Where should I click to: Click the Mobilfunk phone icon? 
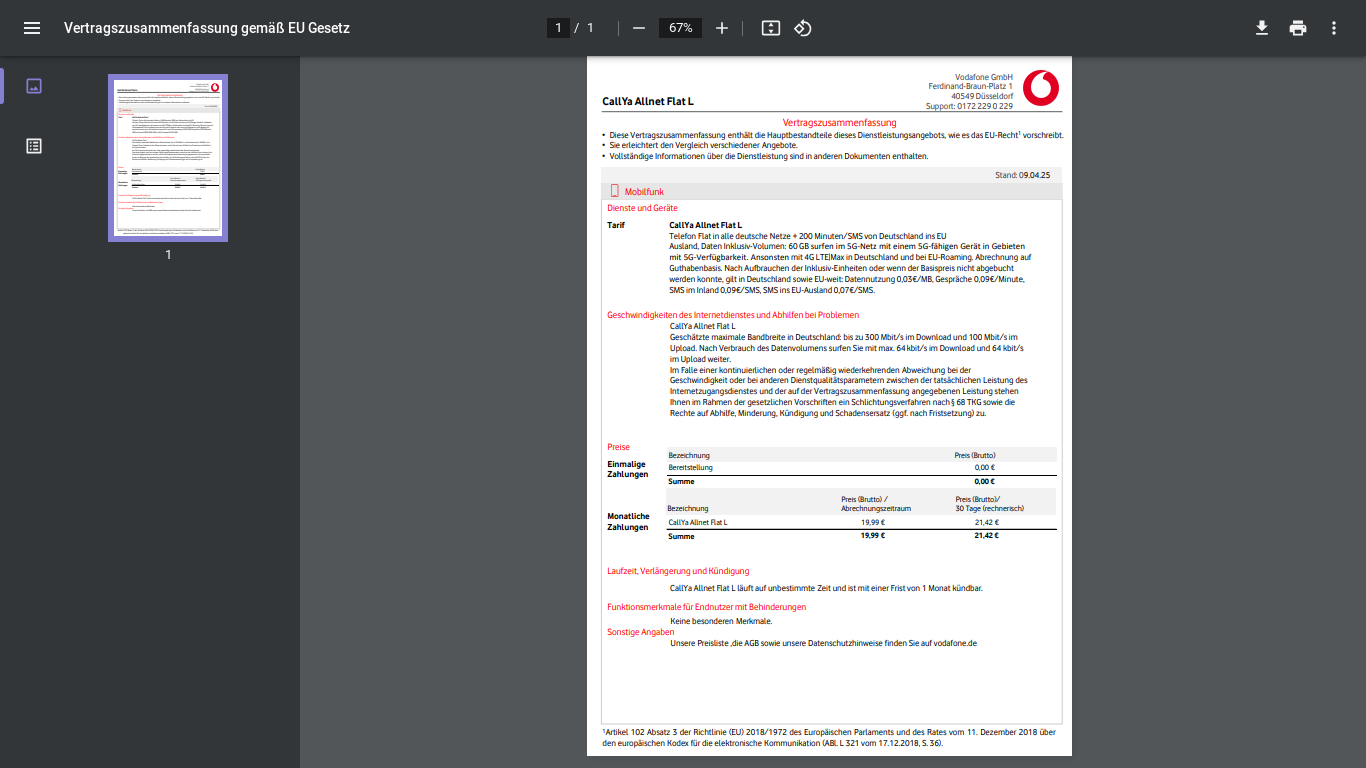coord(615,191)
